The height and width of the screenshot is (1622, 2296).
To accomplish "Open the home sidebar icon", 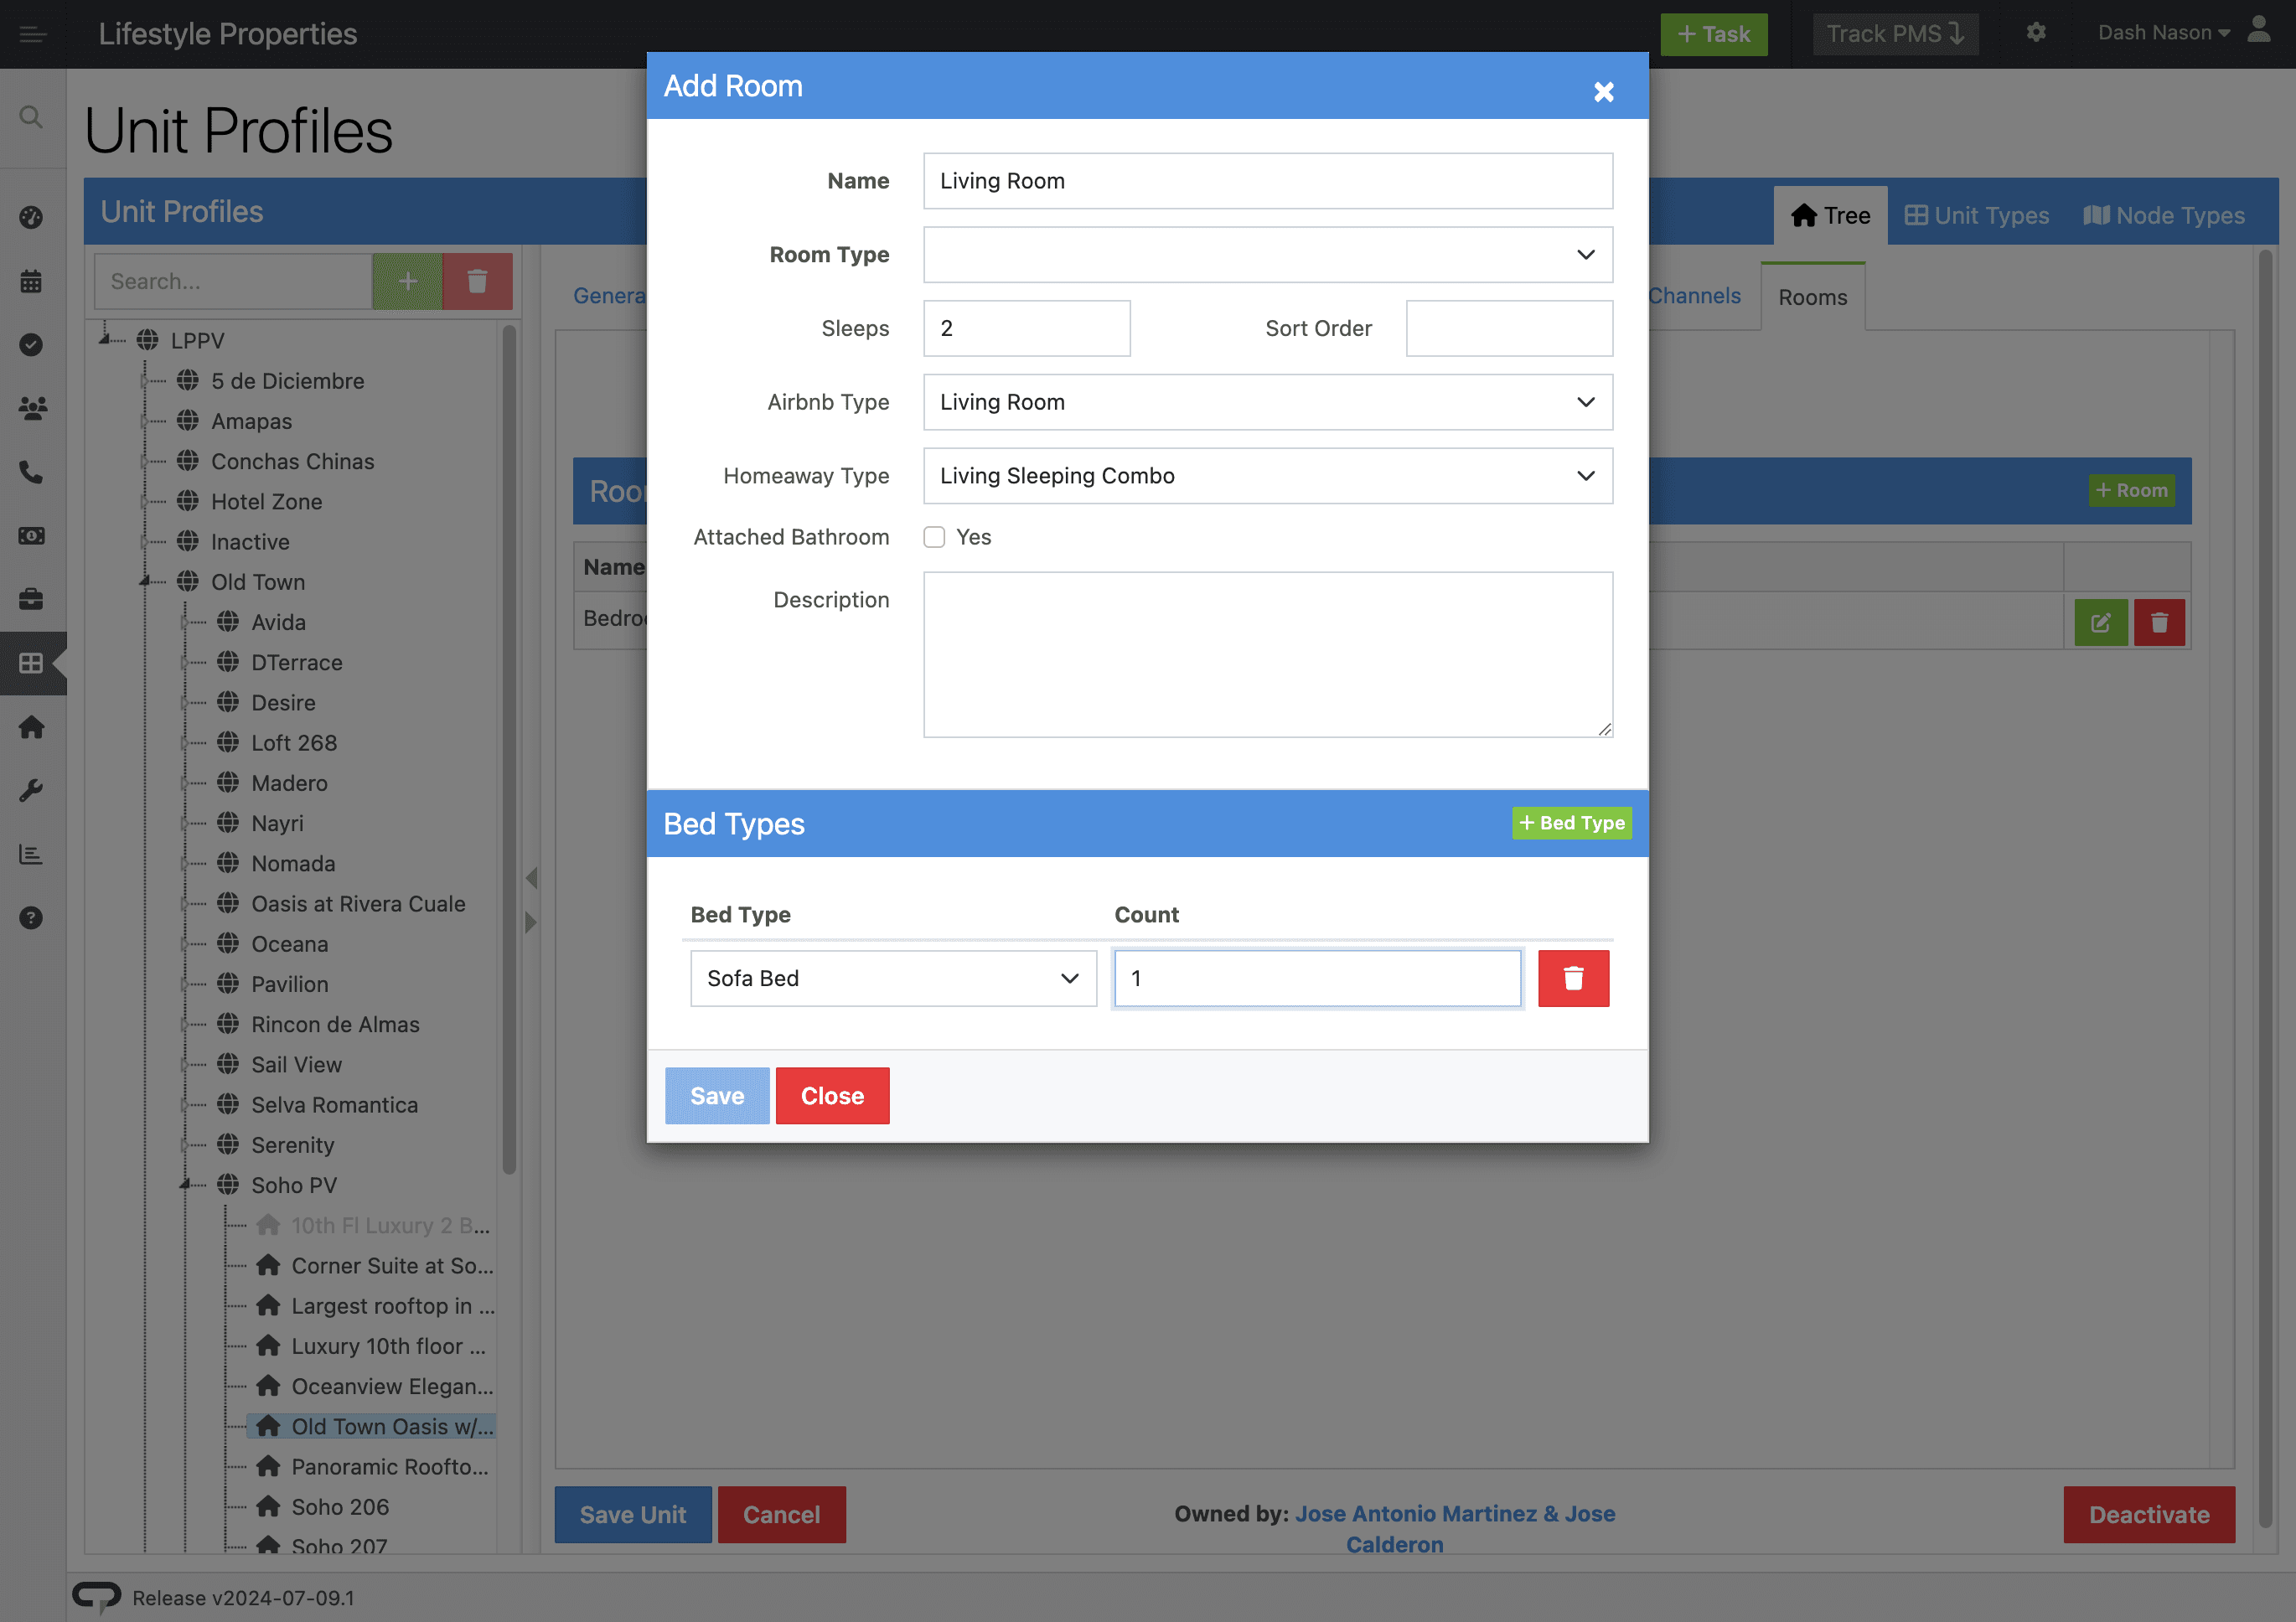I will [32, 727].
